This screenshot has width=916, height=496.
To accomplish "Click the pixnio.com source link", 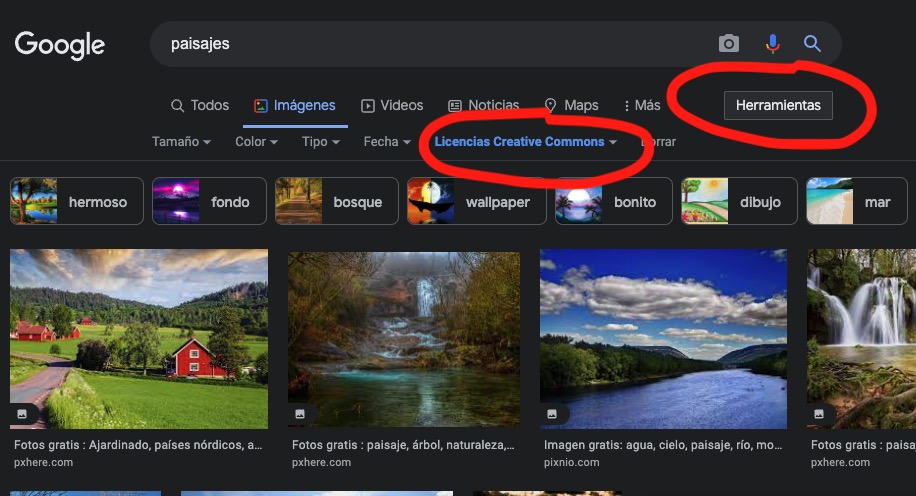I will (571, 462).
